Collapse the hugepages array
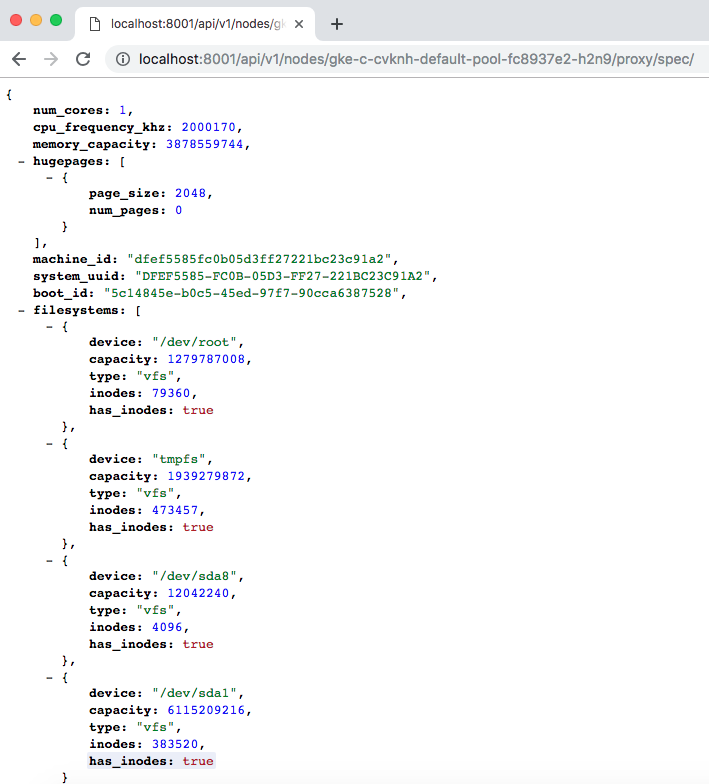The height and width of the screenshot is (784, 709). point(21,162)
